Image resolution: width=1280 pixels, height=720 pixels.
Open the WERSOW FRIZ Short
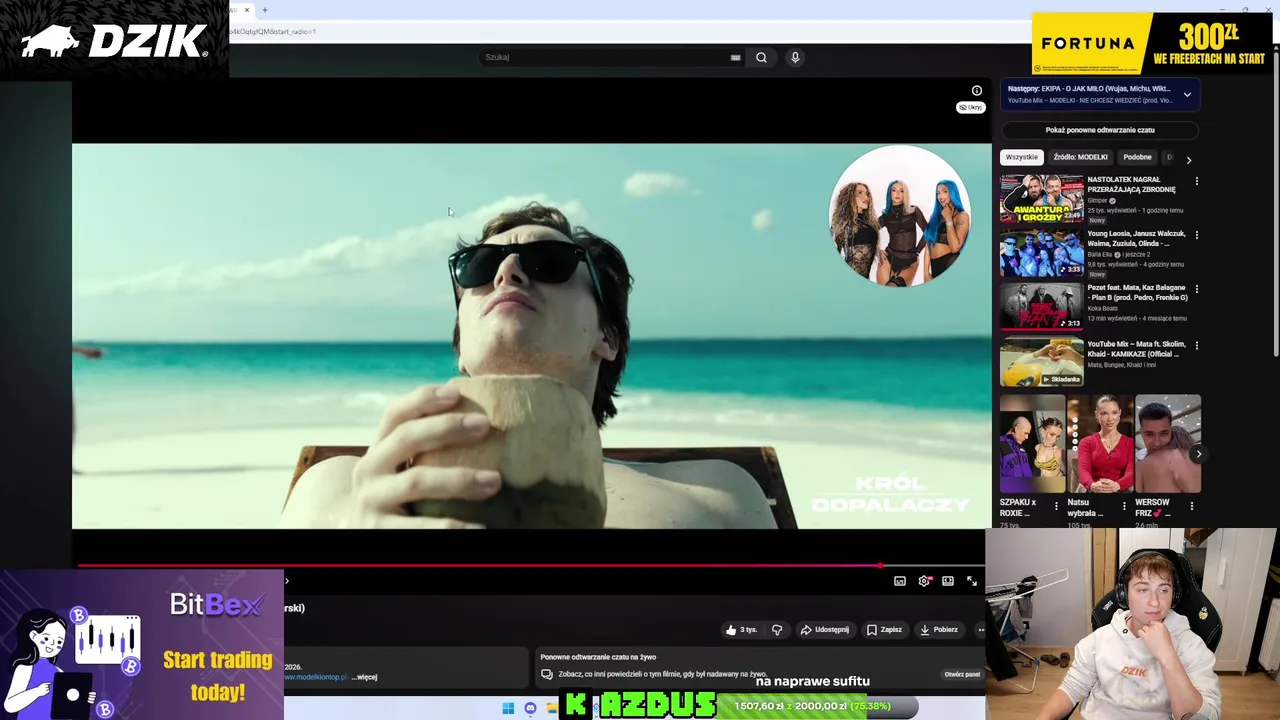[x=1168, y=444]
